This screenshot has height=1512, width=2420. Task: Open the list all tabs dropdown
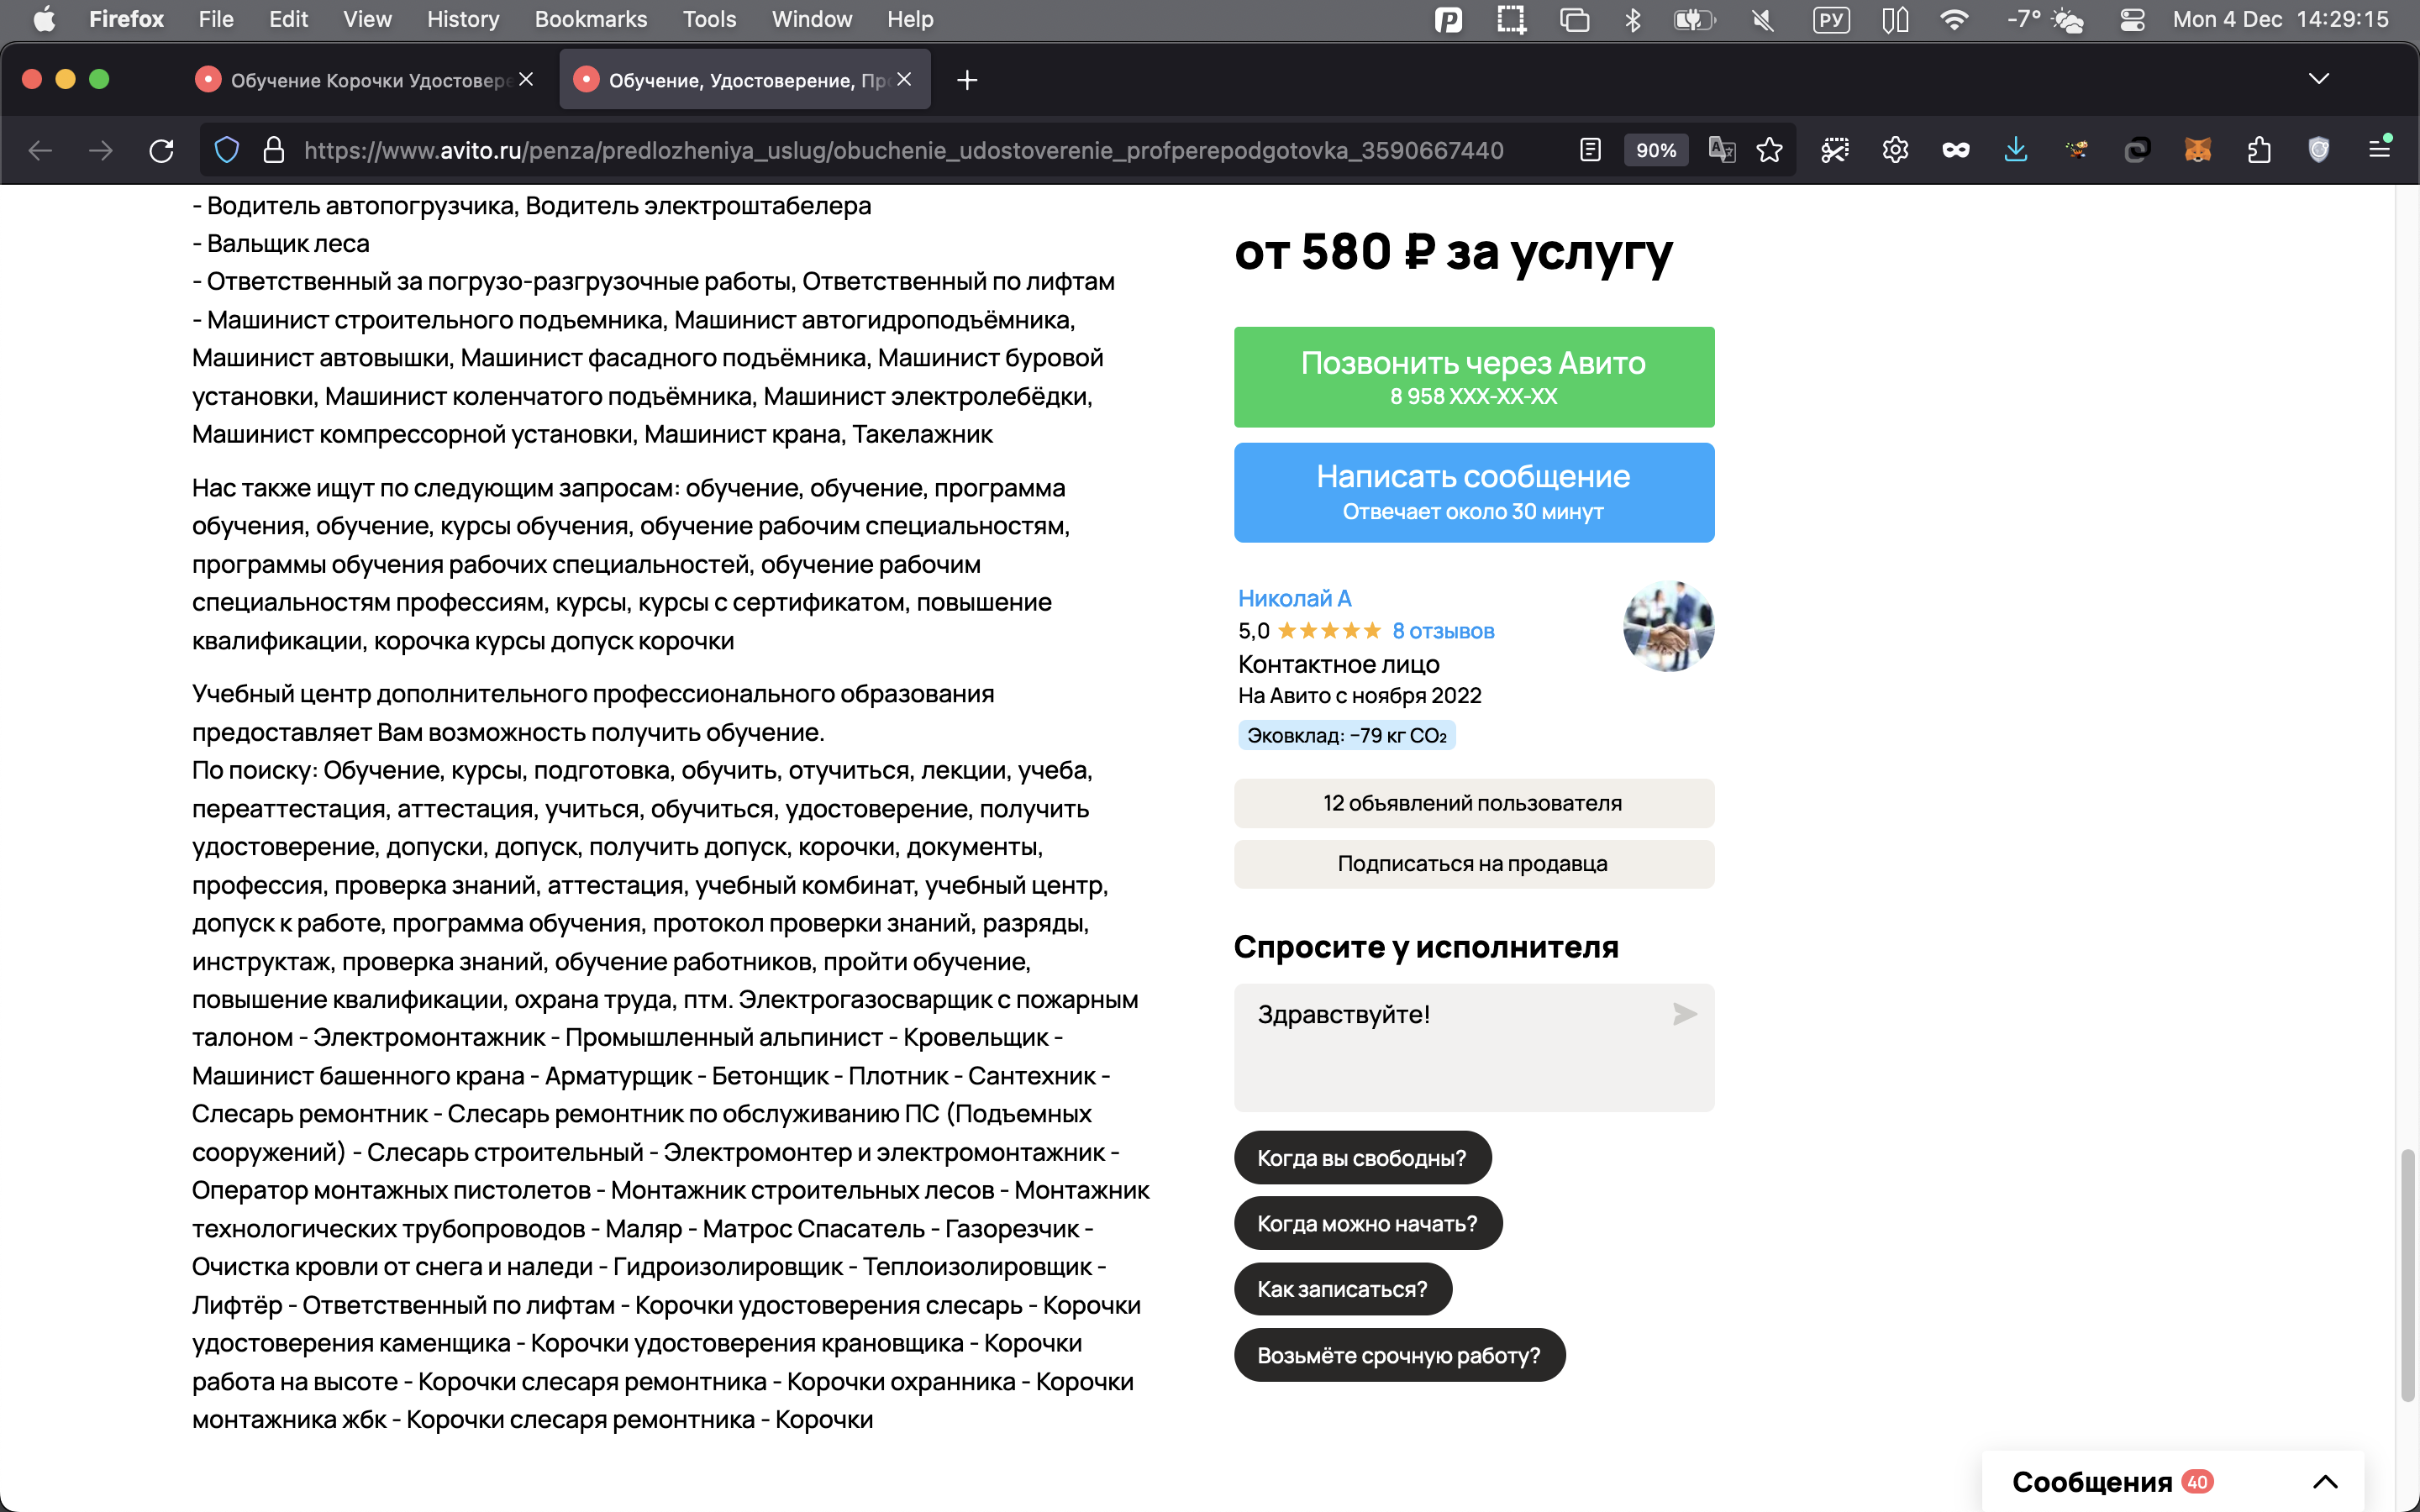tap(2318, 79)
